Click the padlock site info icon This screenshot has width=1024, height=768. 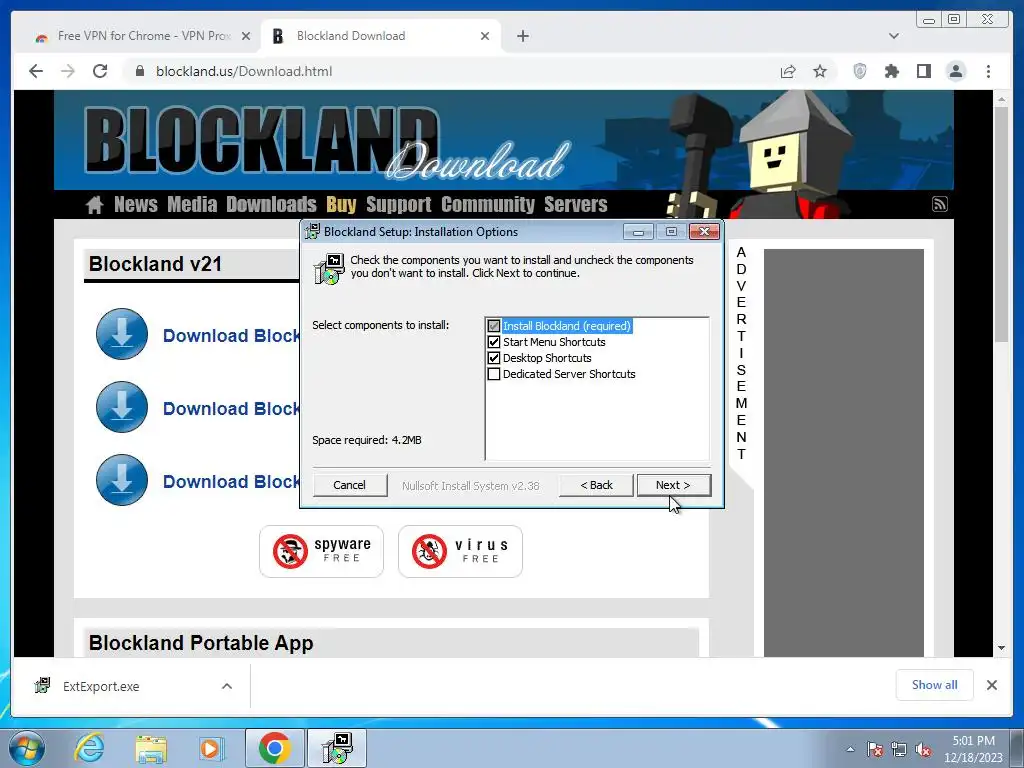[139, 71]
